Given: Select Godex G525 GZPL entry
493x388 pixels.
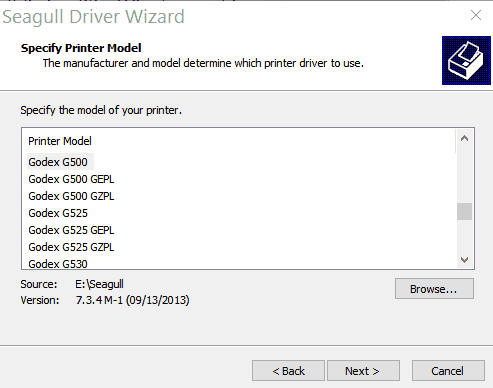Looking at the screenshot, I should pos(71,247).
